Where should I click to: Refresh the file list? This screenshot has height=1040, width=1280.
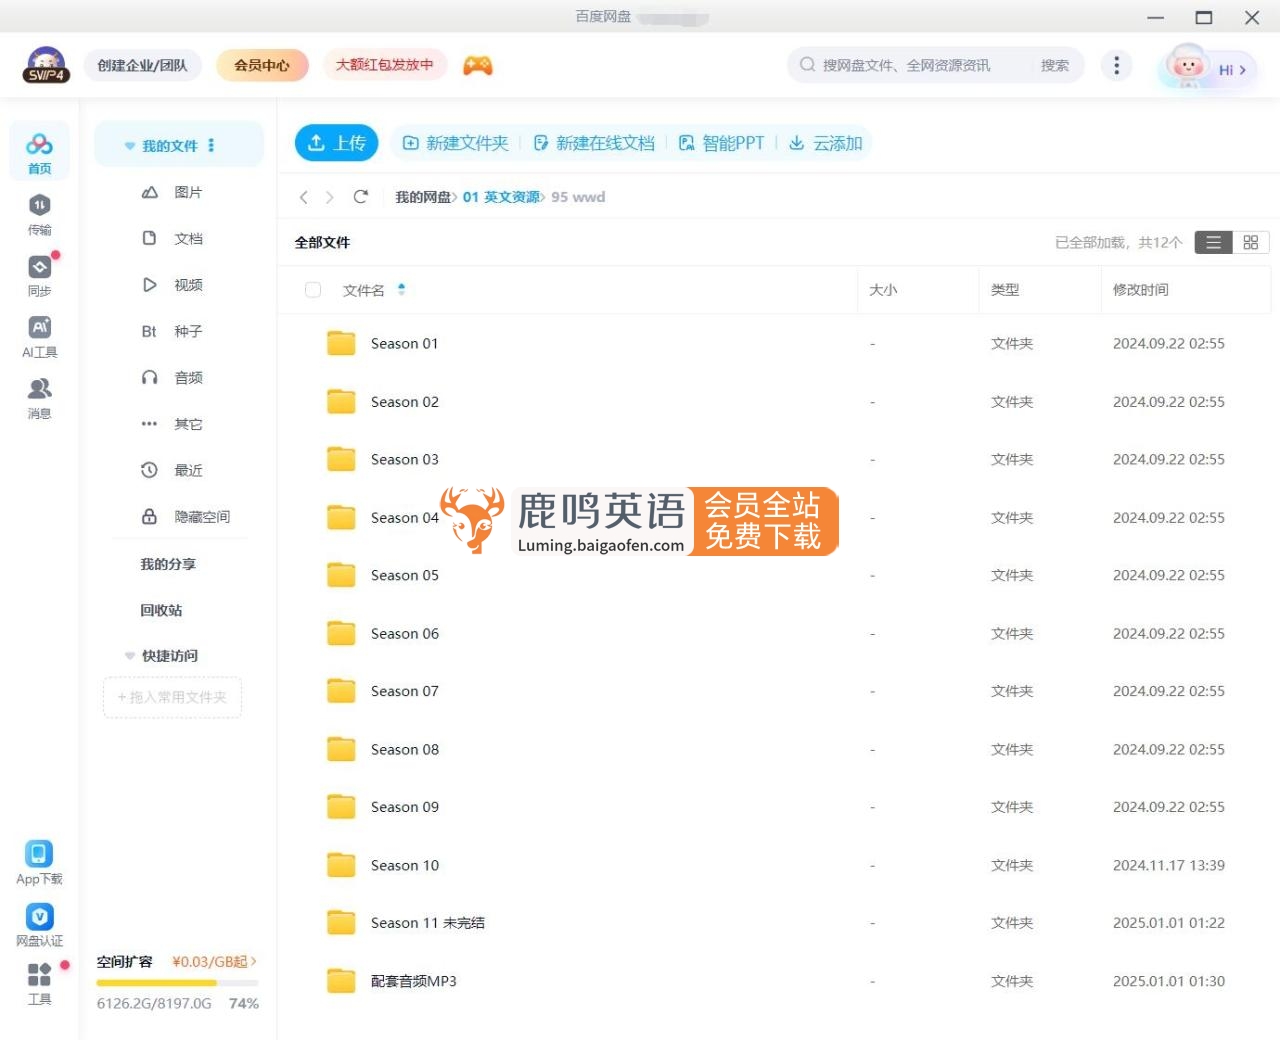[361, 197]
